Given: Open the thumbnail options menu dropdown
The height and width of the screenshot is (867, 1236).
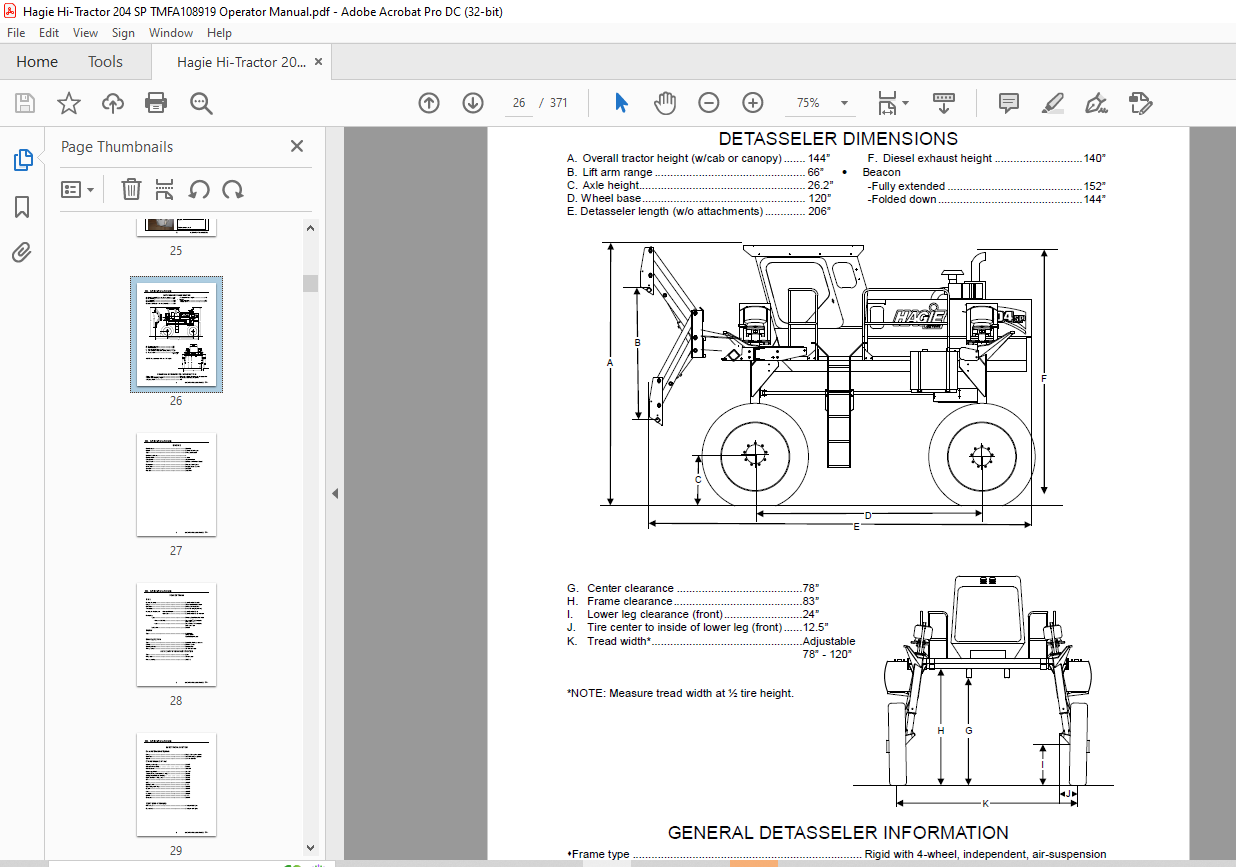Looking at the screenshot, I should [78, 189].
